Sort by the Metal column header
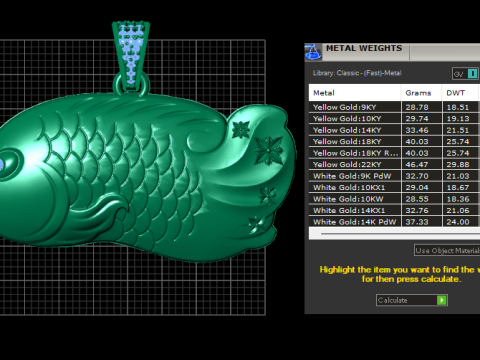480x360 pixels. tap(355, 93)
